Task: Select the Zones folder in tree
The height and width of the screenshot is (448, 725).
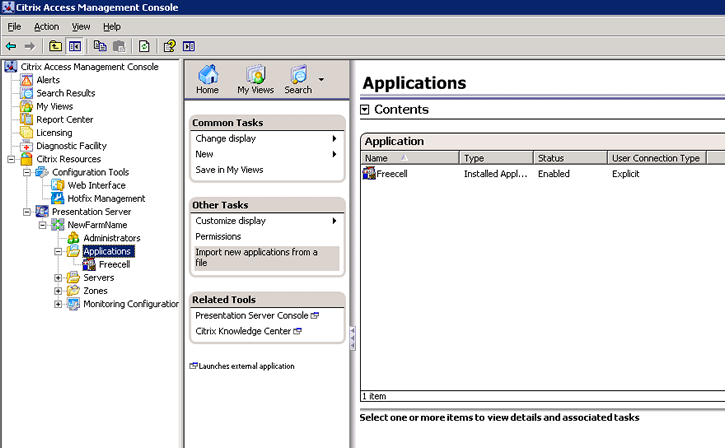Action: (95, 291)
